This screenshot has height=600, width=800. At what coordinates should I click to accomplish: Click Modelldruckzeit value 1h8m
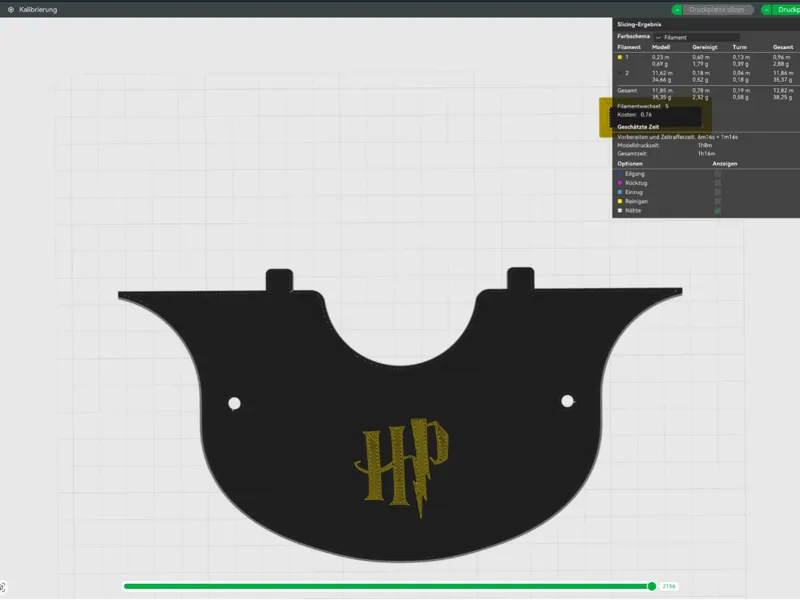pyautogui.click(x=705, y=145)
